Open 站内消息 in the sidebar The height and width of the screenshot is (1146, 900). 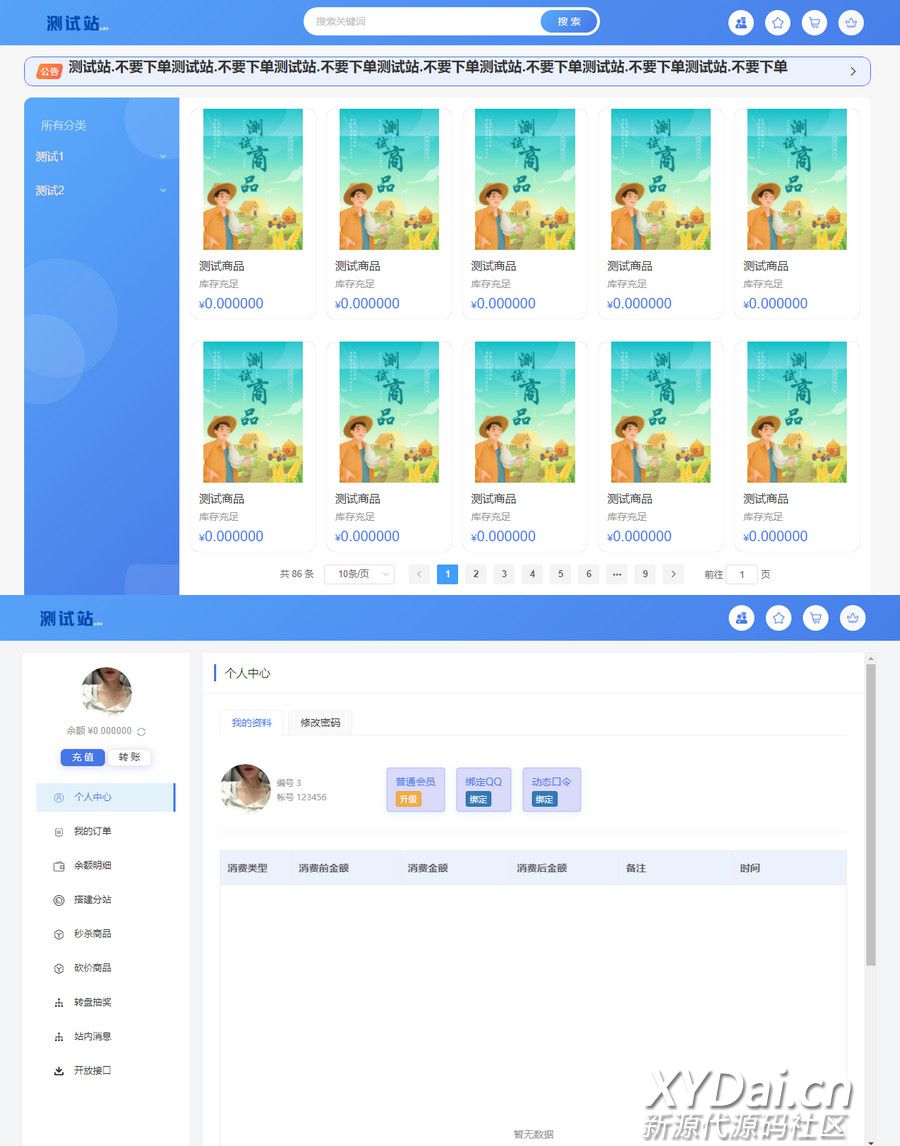(92, 1036)
